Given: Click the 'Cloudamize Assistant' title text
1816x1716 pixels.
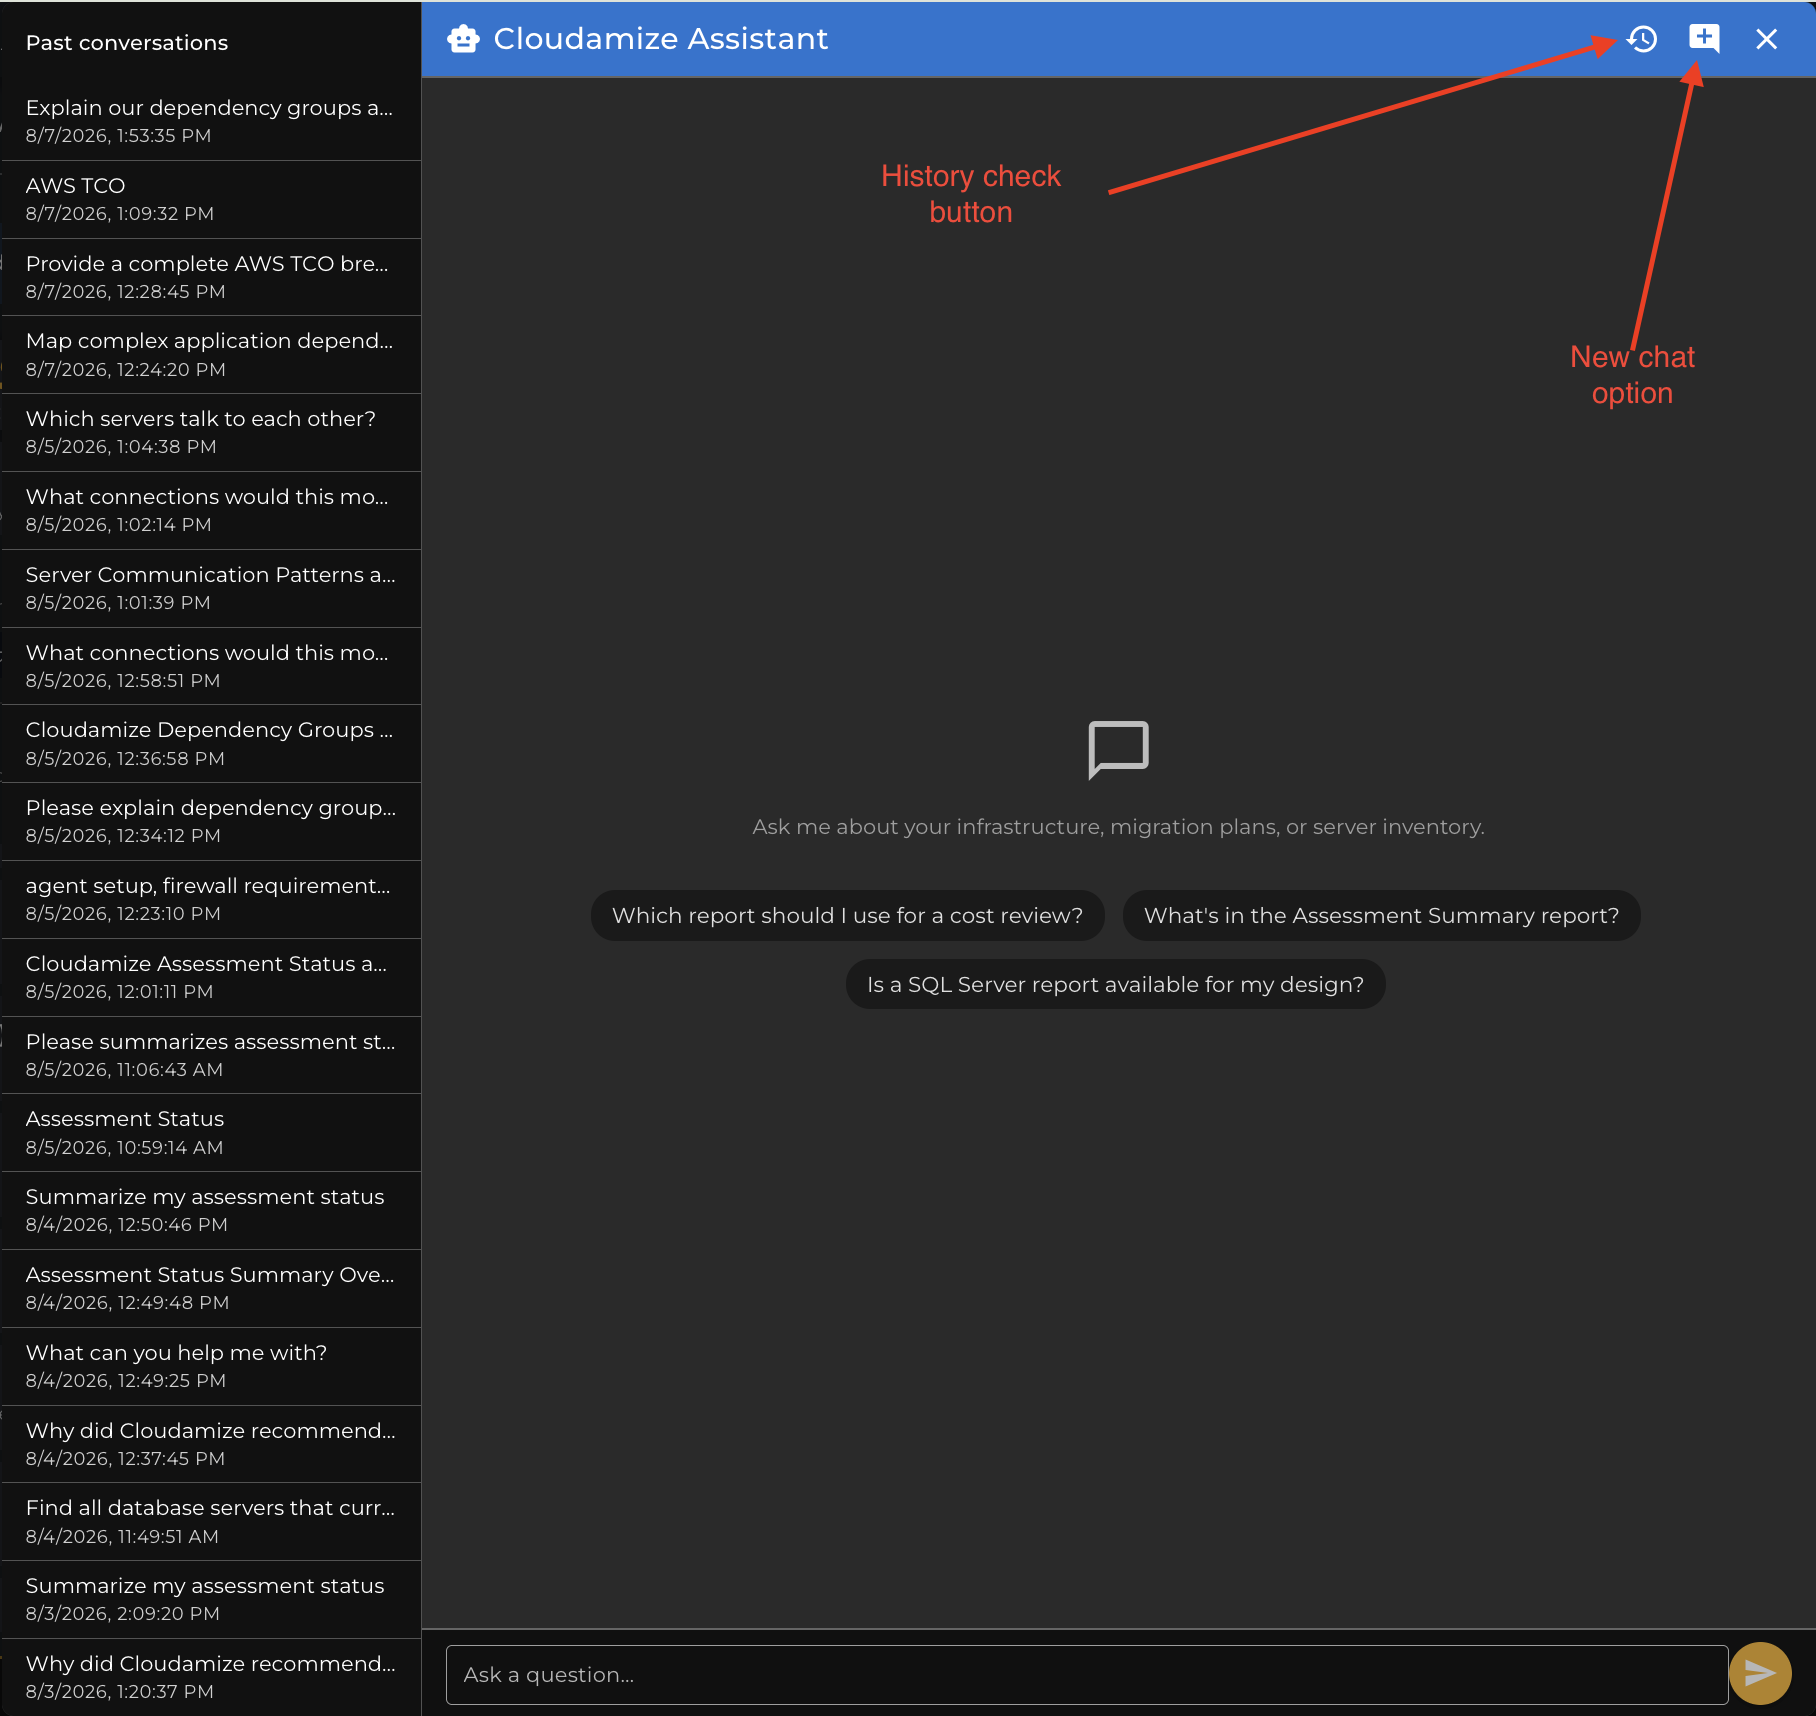Looking at the screenshot, I should click(x=661, y=39).
